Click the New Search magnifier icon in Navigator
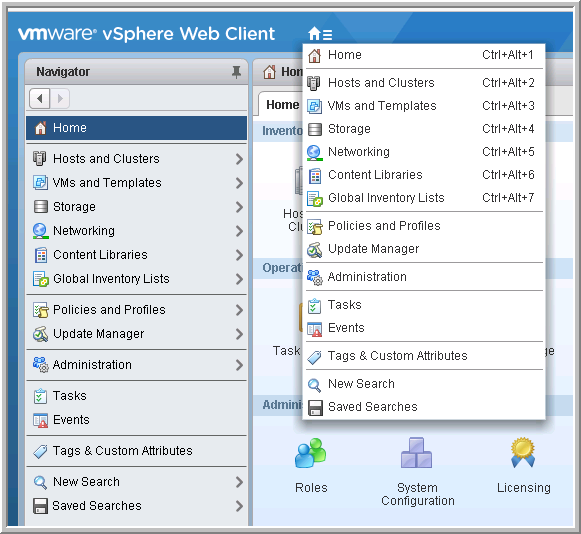Screen dimensions: 581x534 point(40,482)
